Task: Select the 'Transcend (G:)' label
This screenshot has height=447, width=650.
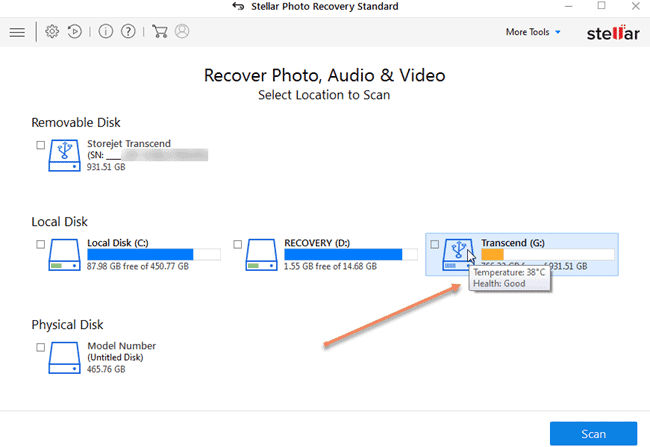Action: click(513, 243)
